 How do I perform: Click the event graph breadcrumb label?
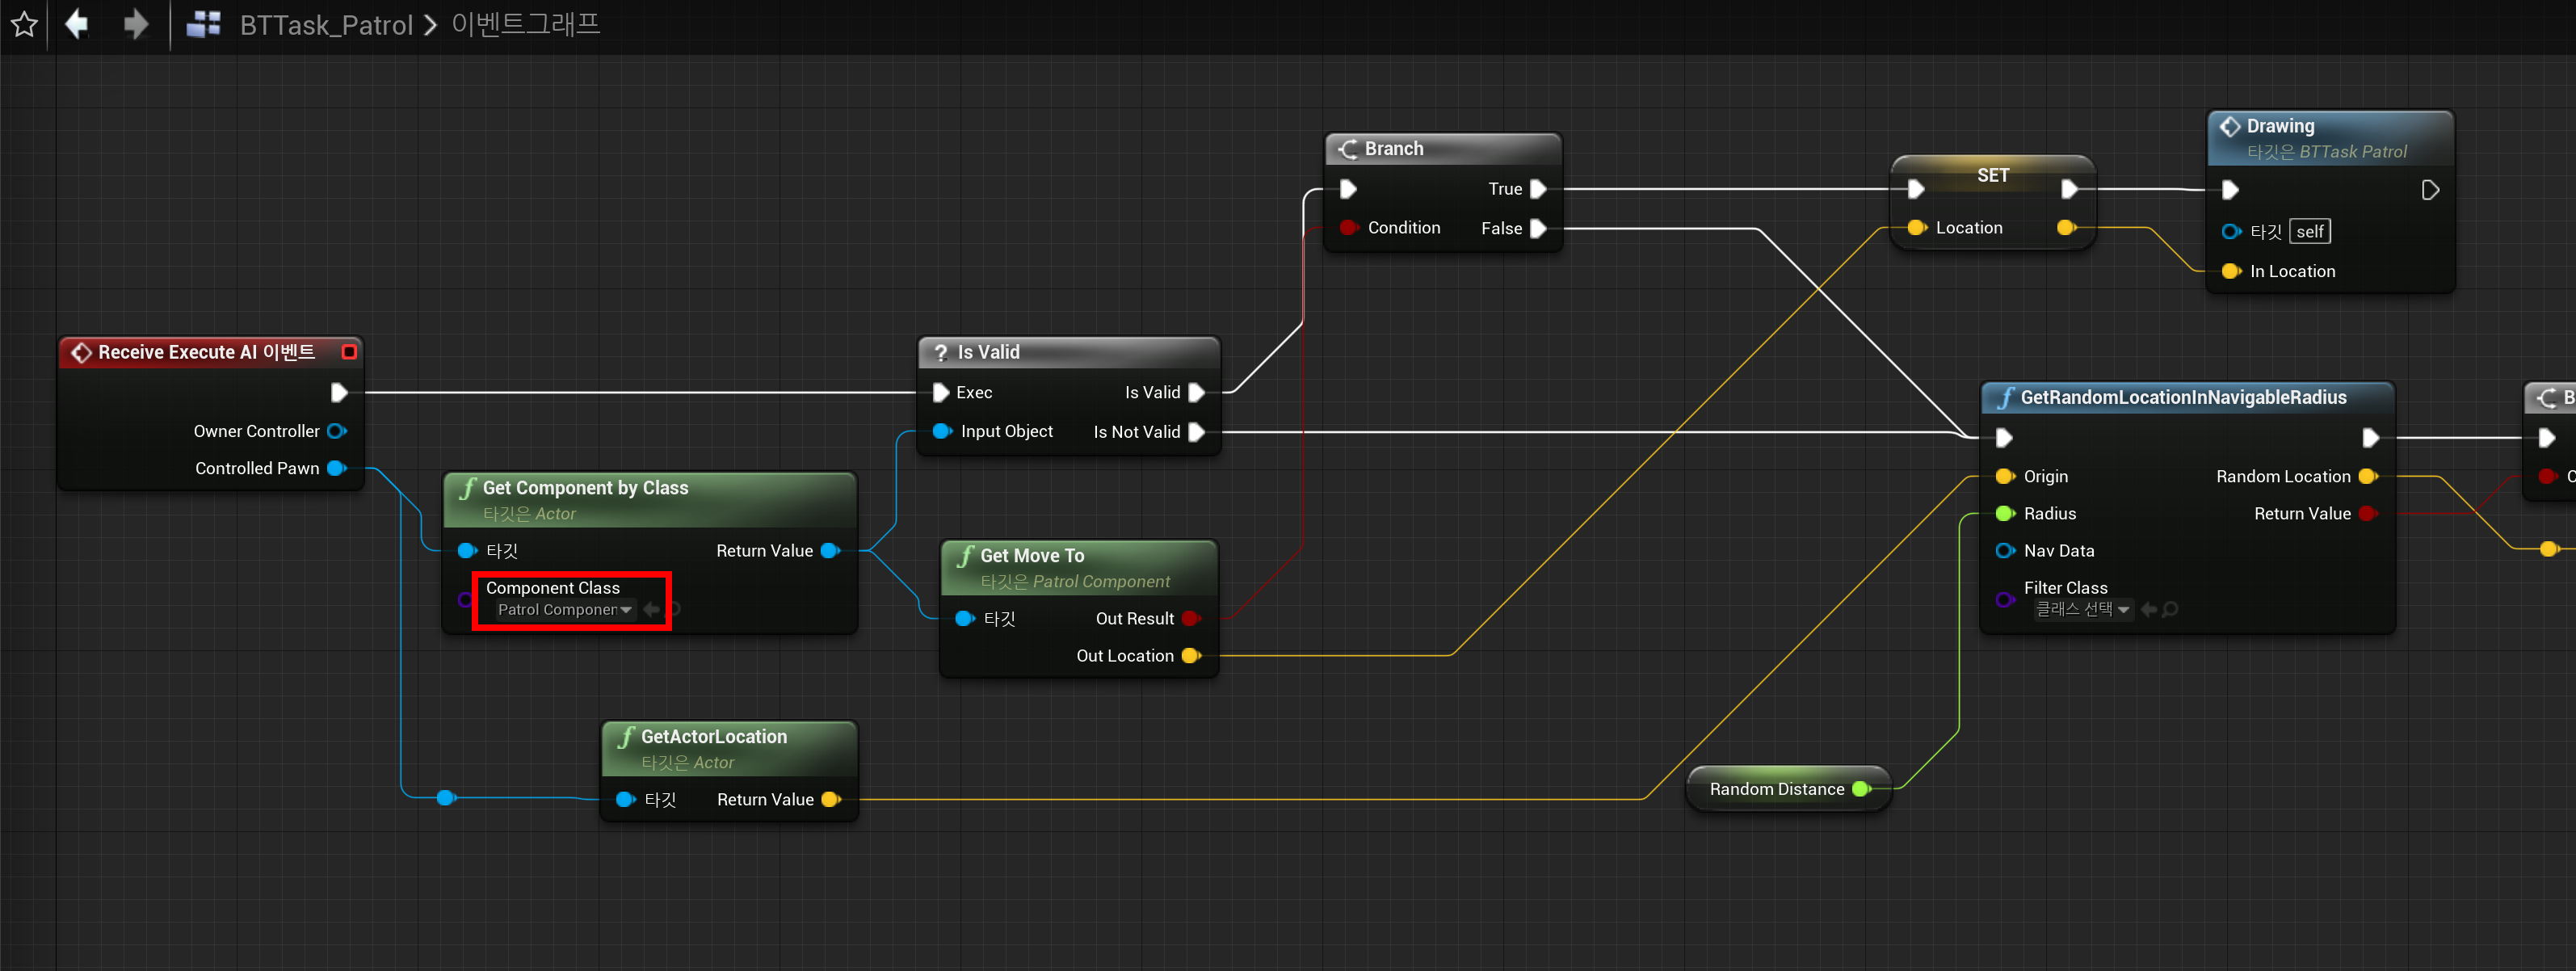[525, 24]
